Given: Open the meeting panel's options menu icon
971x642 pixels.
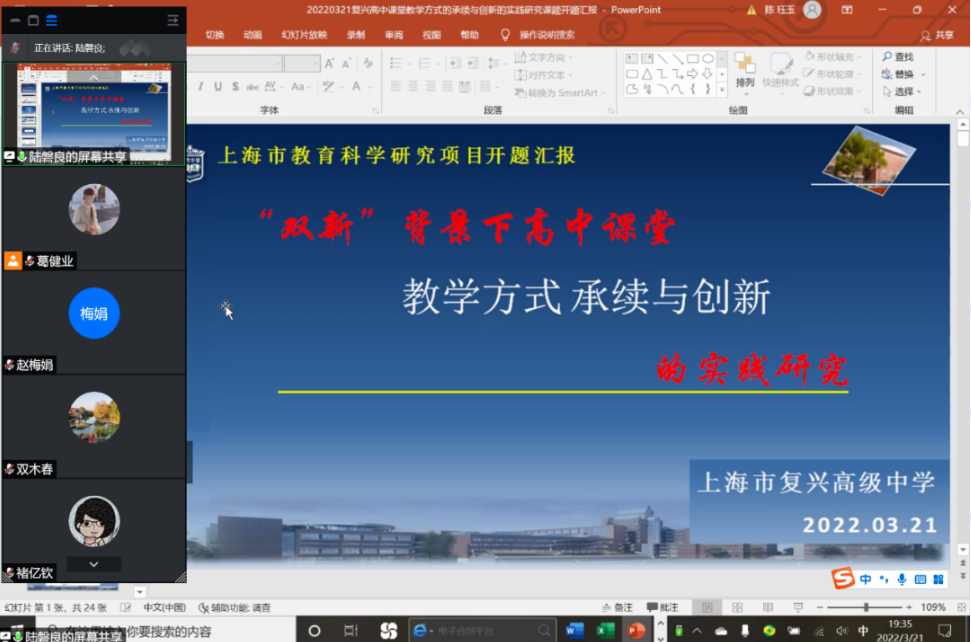Looking at the screenshot, I should pos(173,20).
